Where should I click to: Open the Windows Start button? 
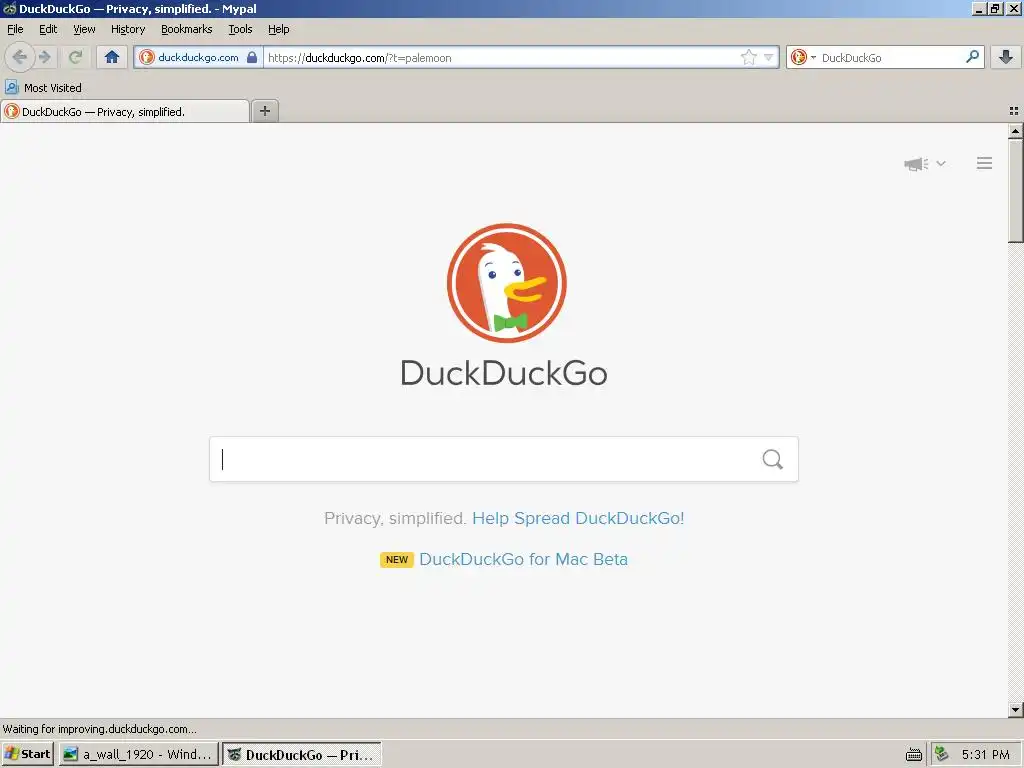[27, 754]
